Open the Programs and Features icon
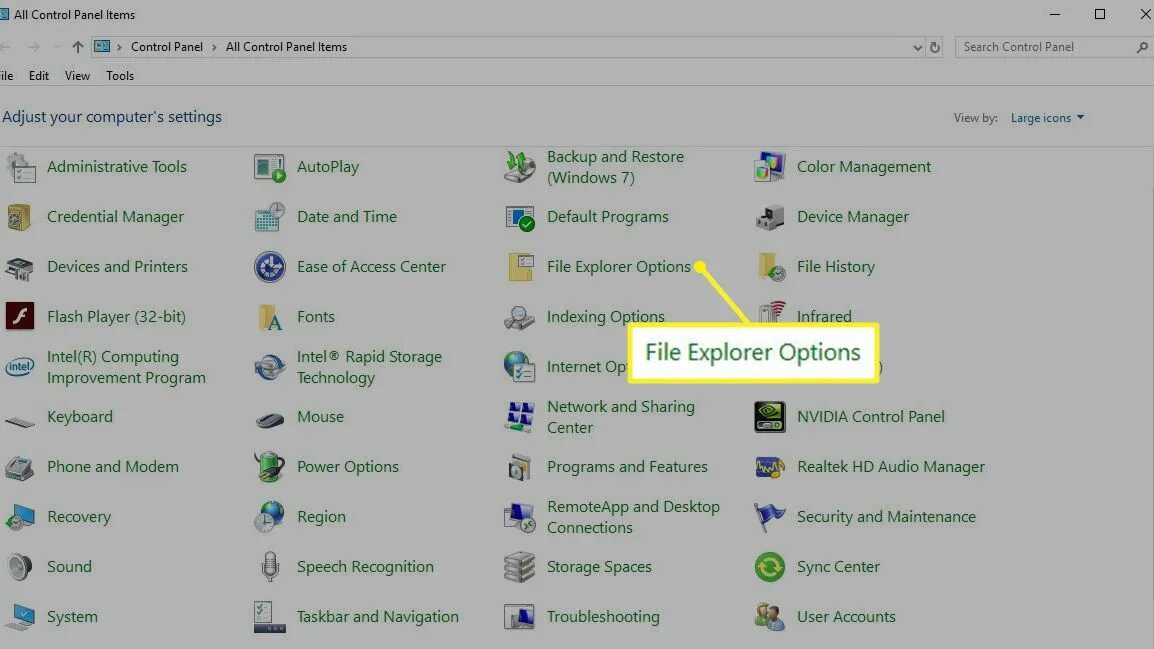 point(520,467)
